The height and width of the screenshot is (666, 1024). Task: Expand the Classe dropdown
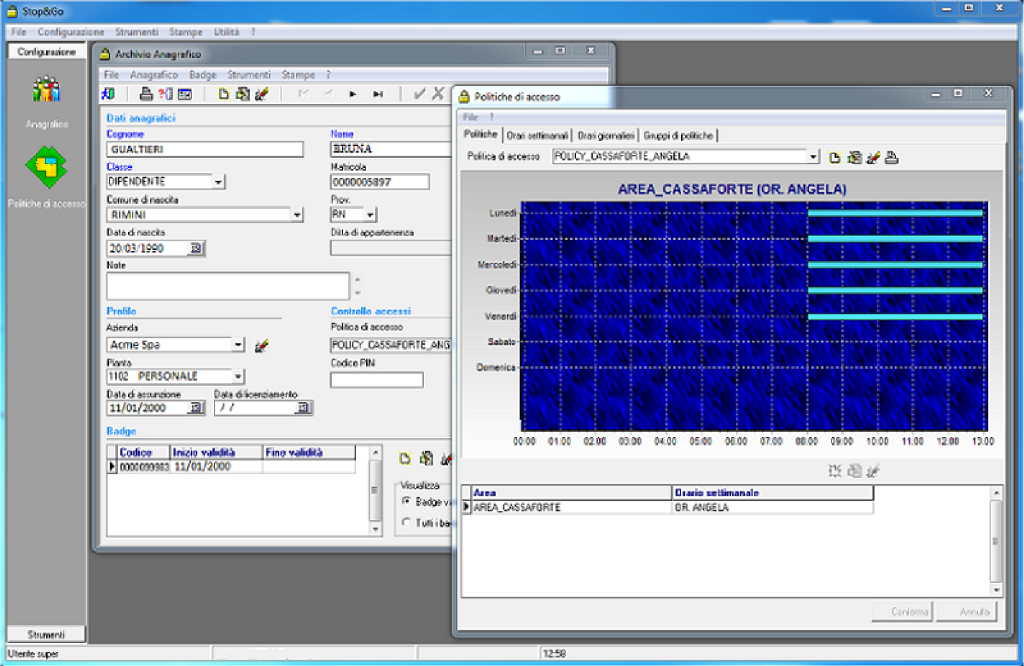218,182
